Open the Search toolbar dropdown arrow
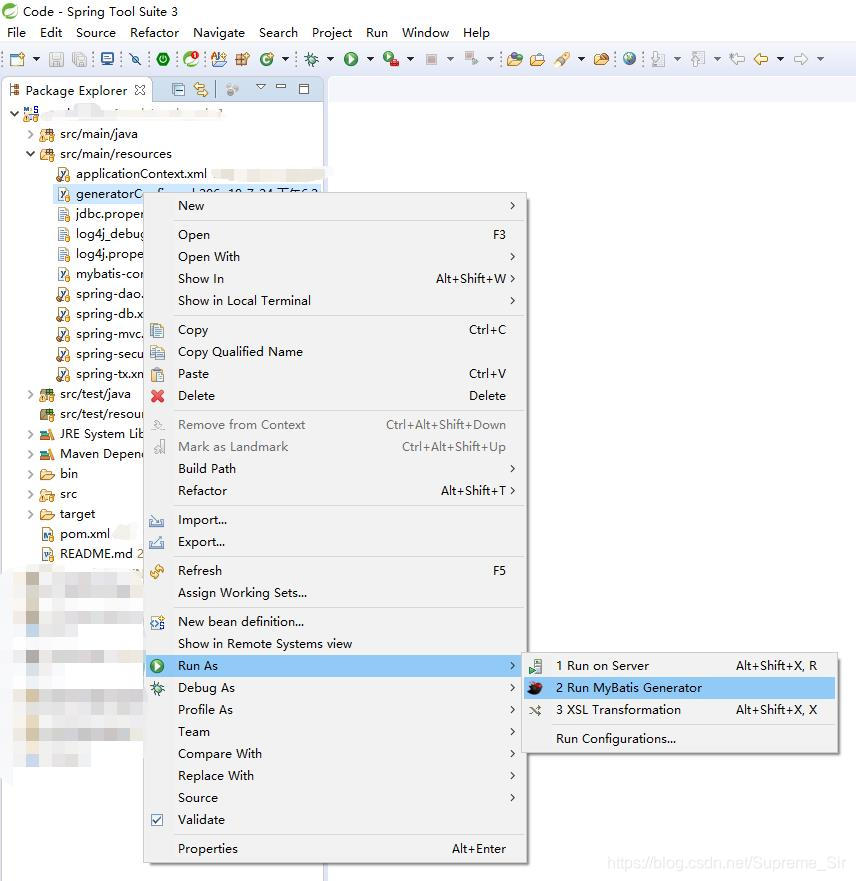This screenshot has width=856, height=881. tap(581, 59)
